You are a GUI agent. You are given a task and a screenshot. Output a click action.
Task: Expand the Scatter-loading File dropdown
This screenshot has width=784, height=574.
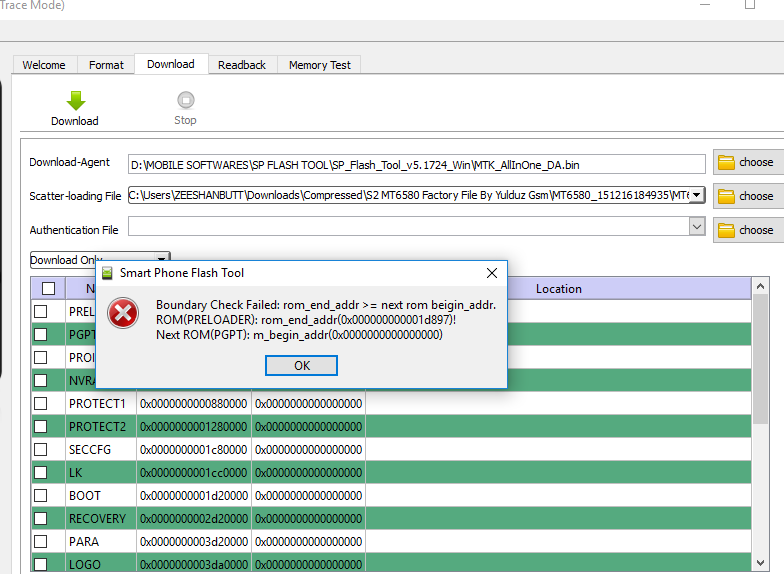point(696,195)
